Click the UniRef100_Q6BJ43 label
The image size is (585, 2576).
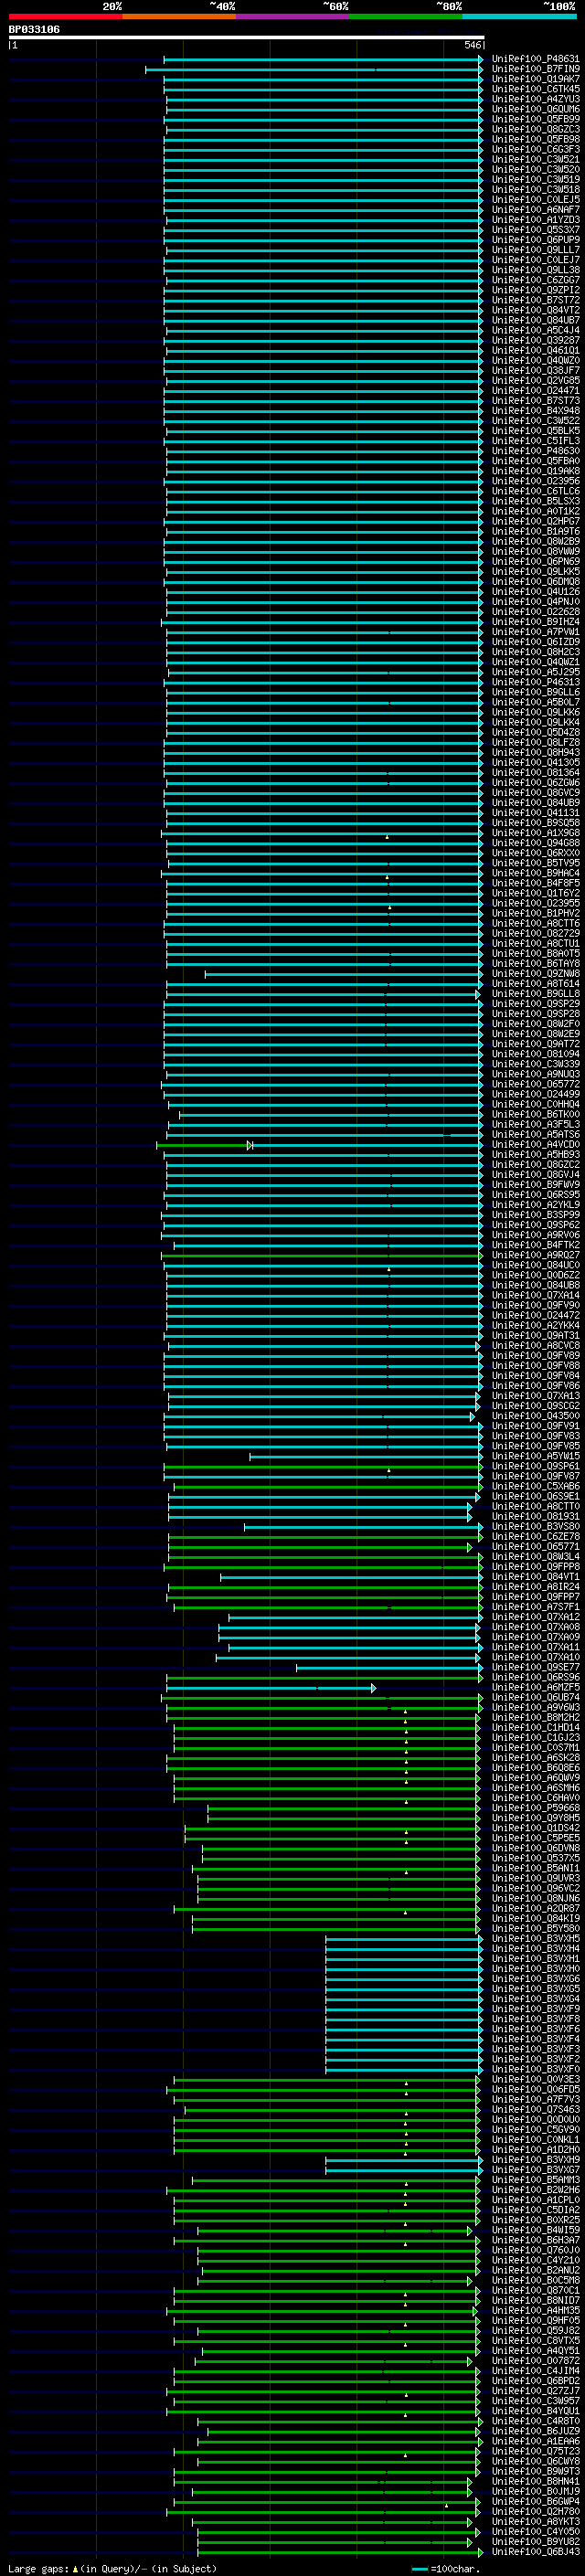tap(535, 2552)
